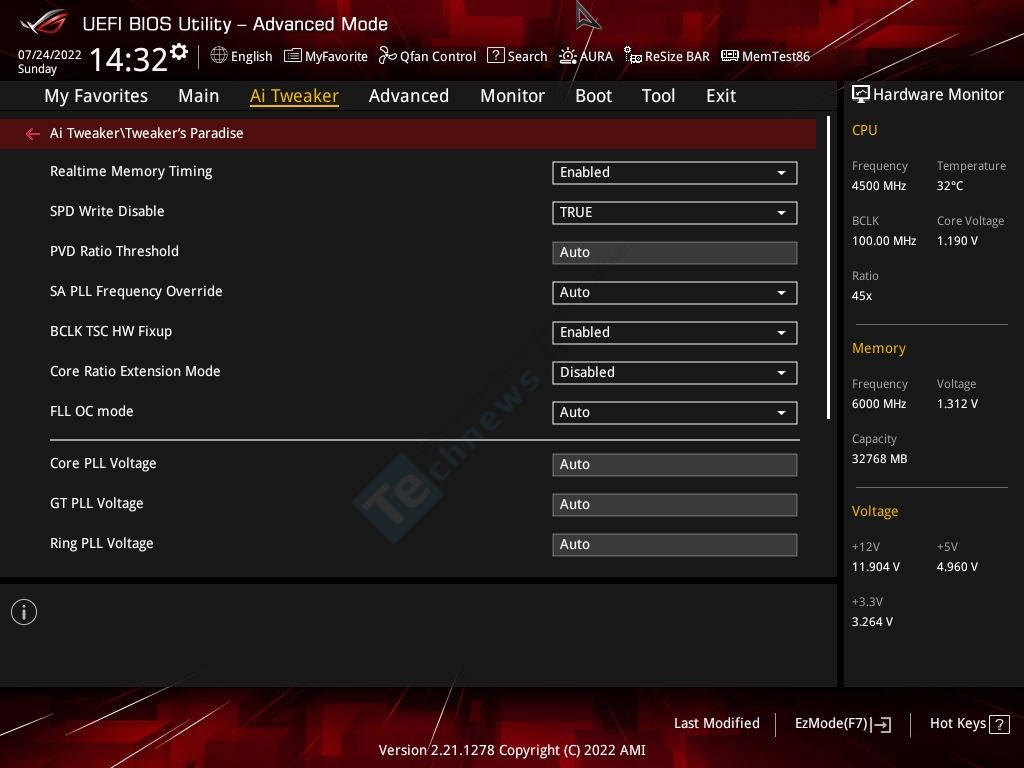Click English language button
Image resolution: width=1024 pixels, height=768 pixels.
click(x=251, y=56)
